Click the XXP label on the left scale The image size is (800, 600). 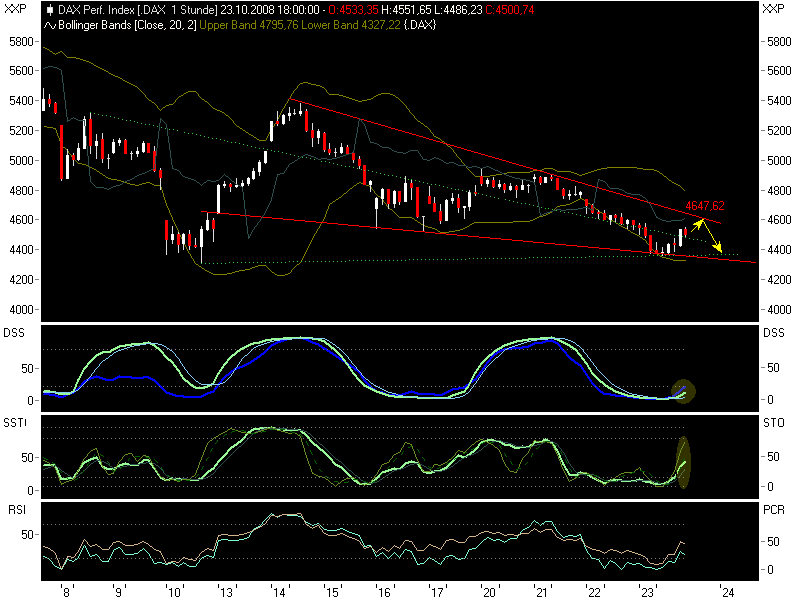point(15,9)
